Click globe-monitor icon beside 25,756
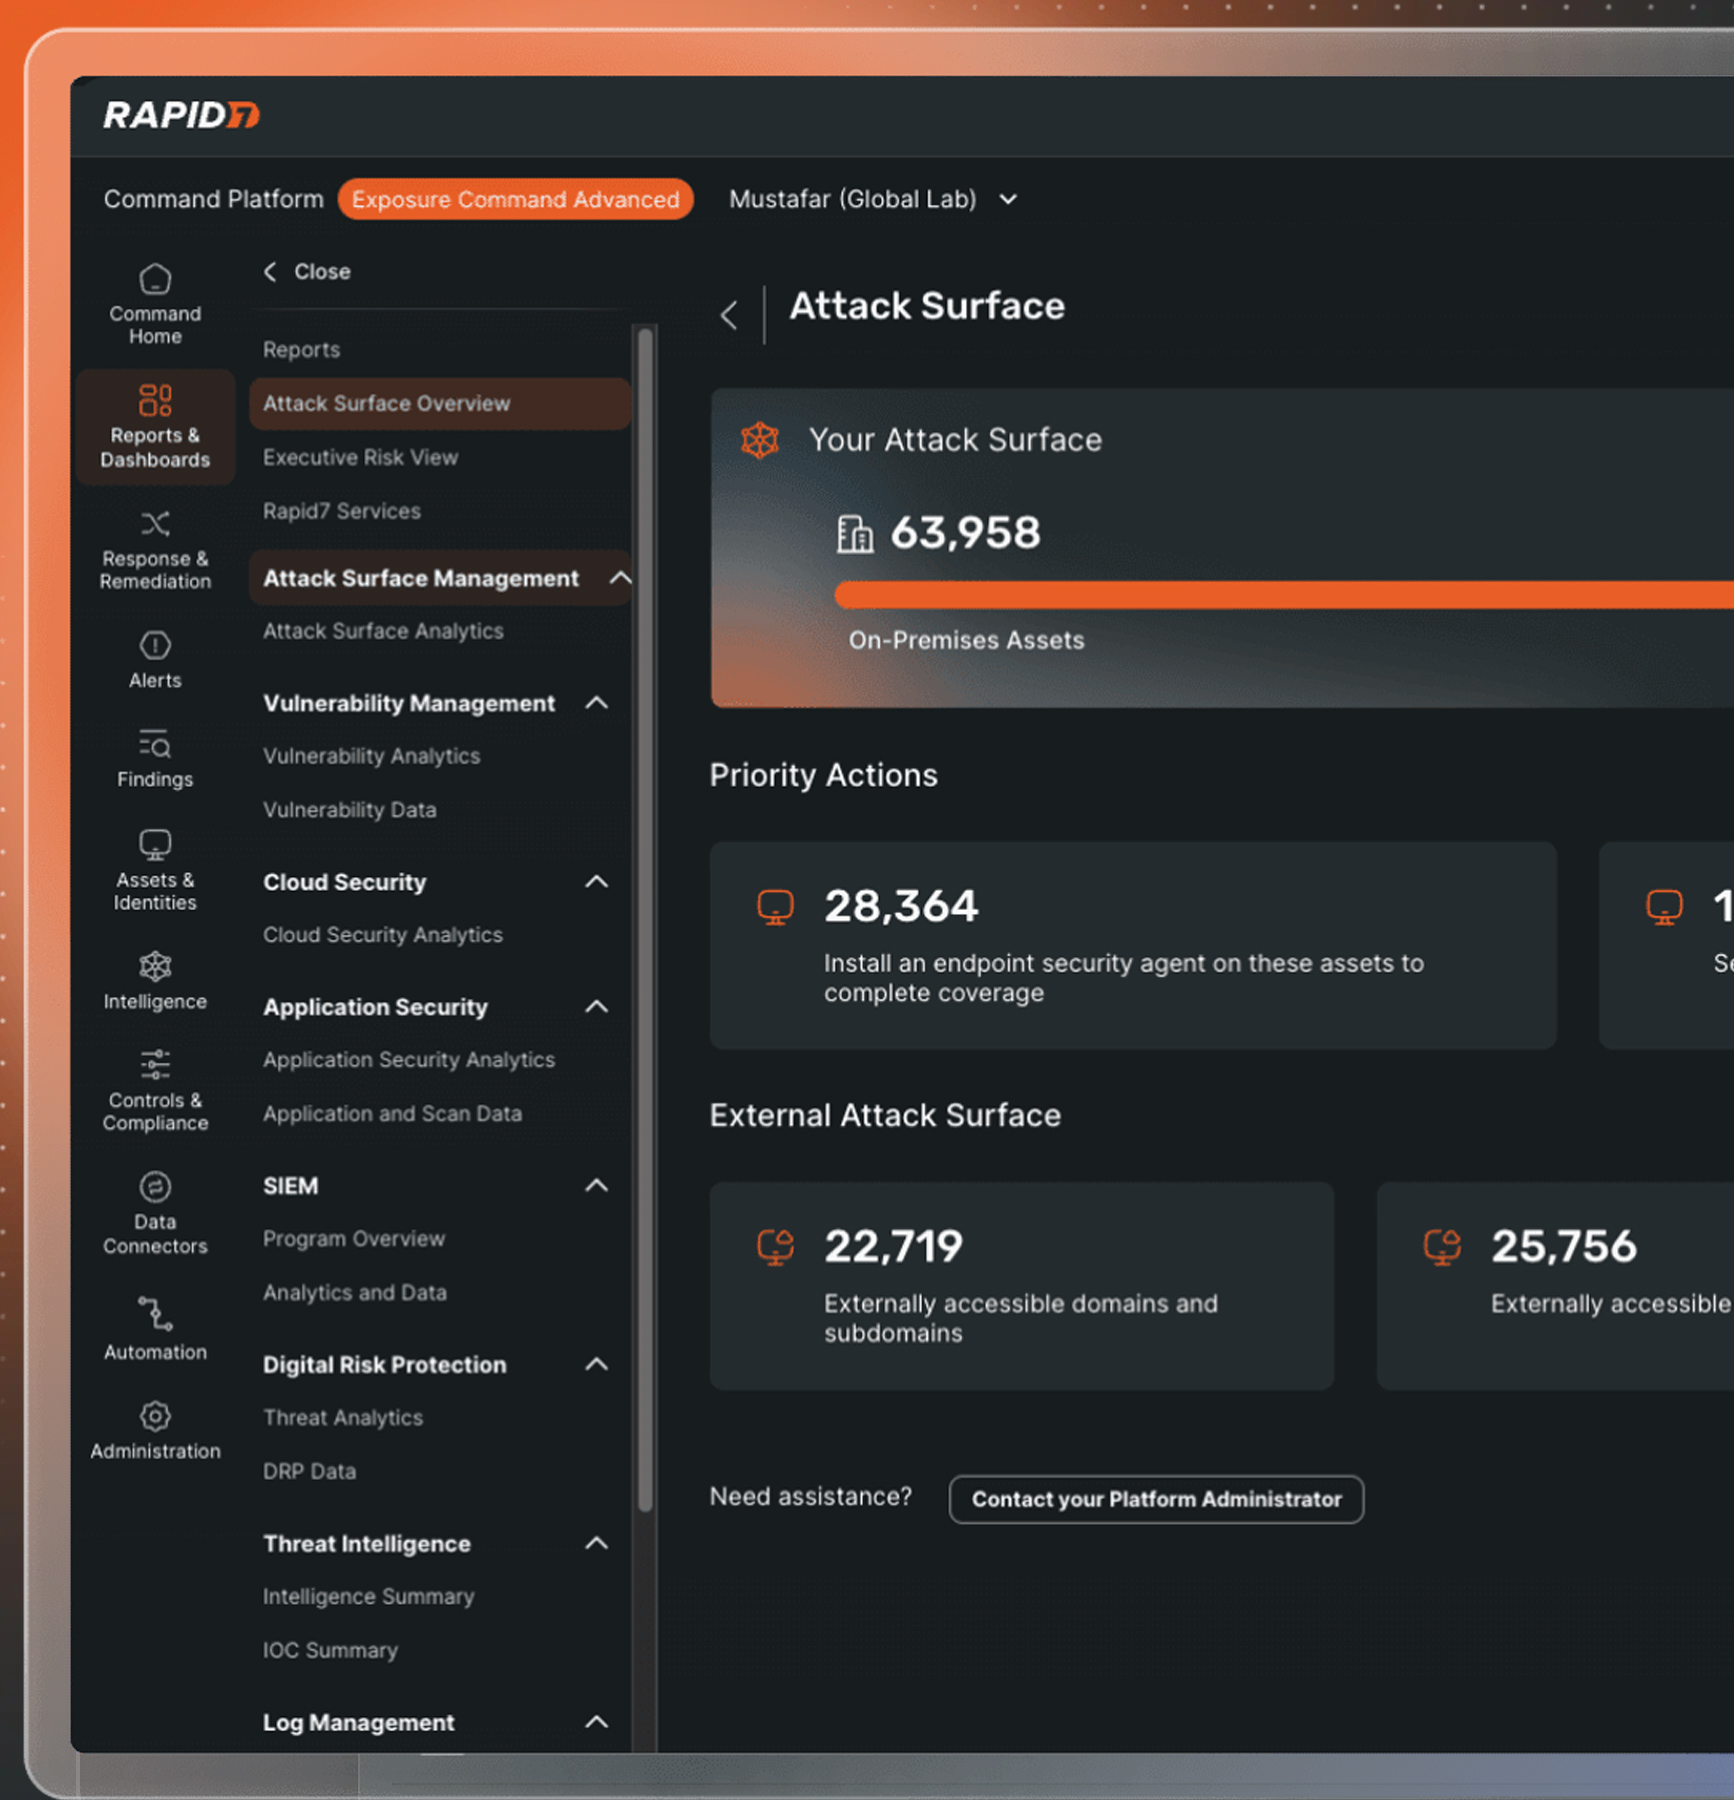Screen dimensions: 1734x1800 pyautogui.click(x=1442, y=1248)
